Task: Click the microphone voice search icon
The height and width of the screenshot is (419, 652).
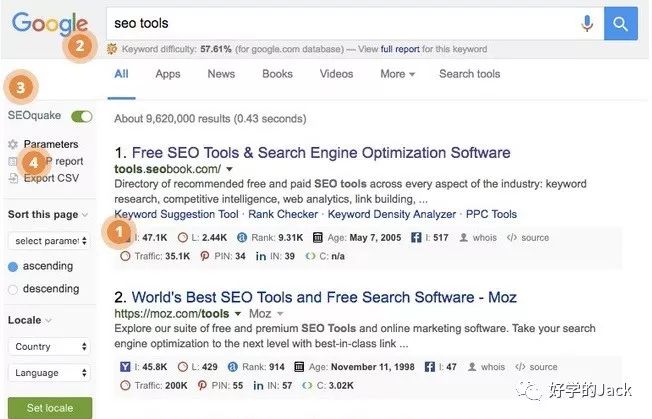Action: click(587, 23)
